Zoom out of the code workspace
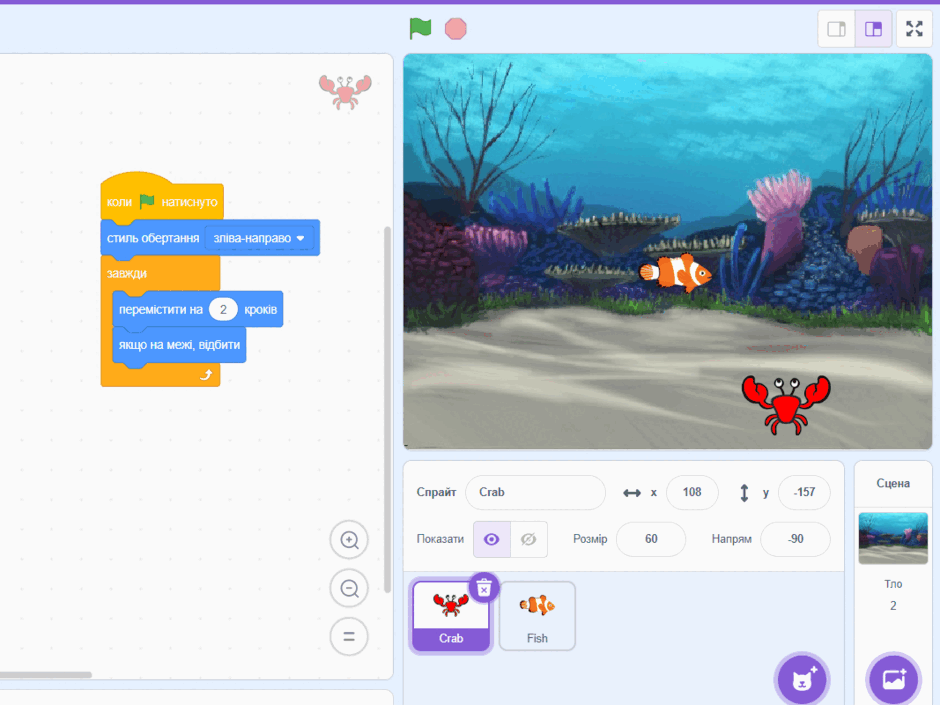Screen dimensions: 940x705 (x=349, y=588)
